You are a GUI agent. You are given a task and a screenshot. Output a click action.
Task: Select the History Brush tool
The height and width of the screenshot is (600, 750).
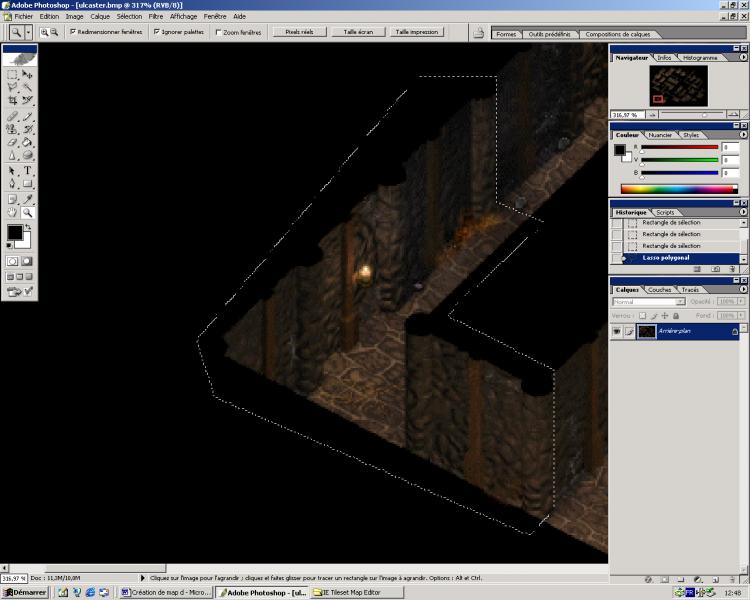tap(27, 129)
